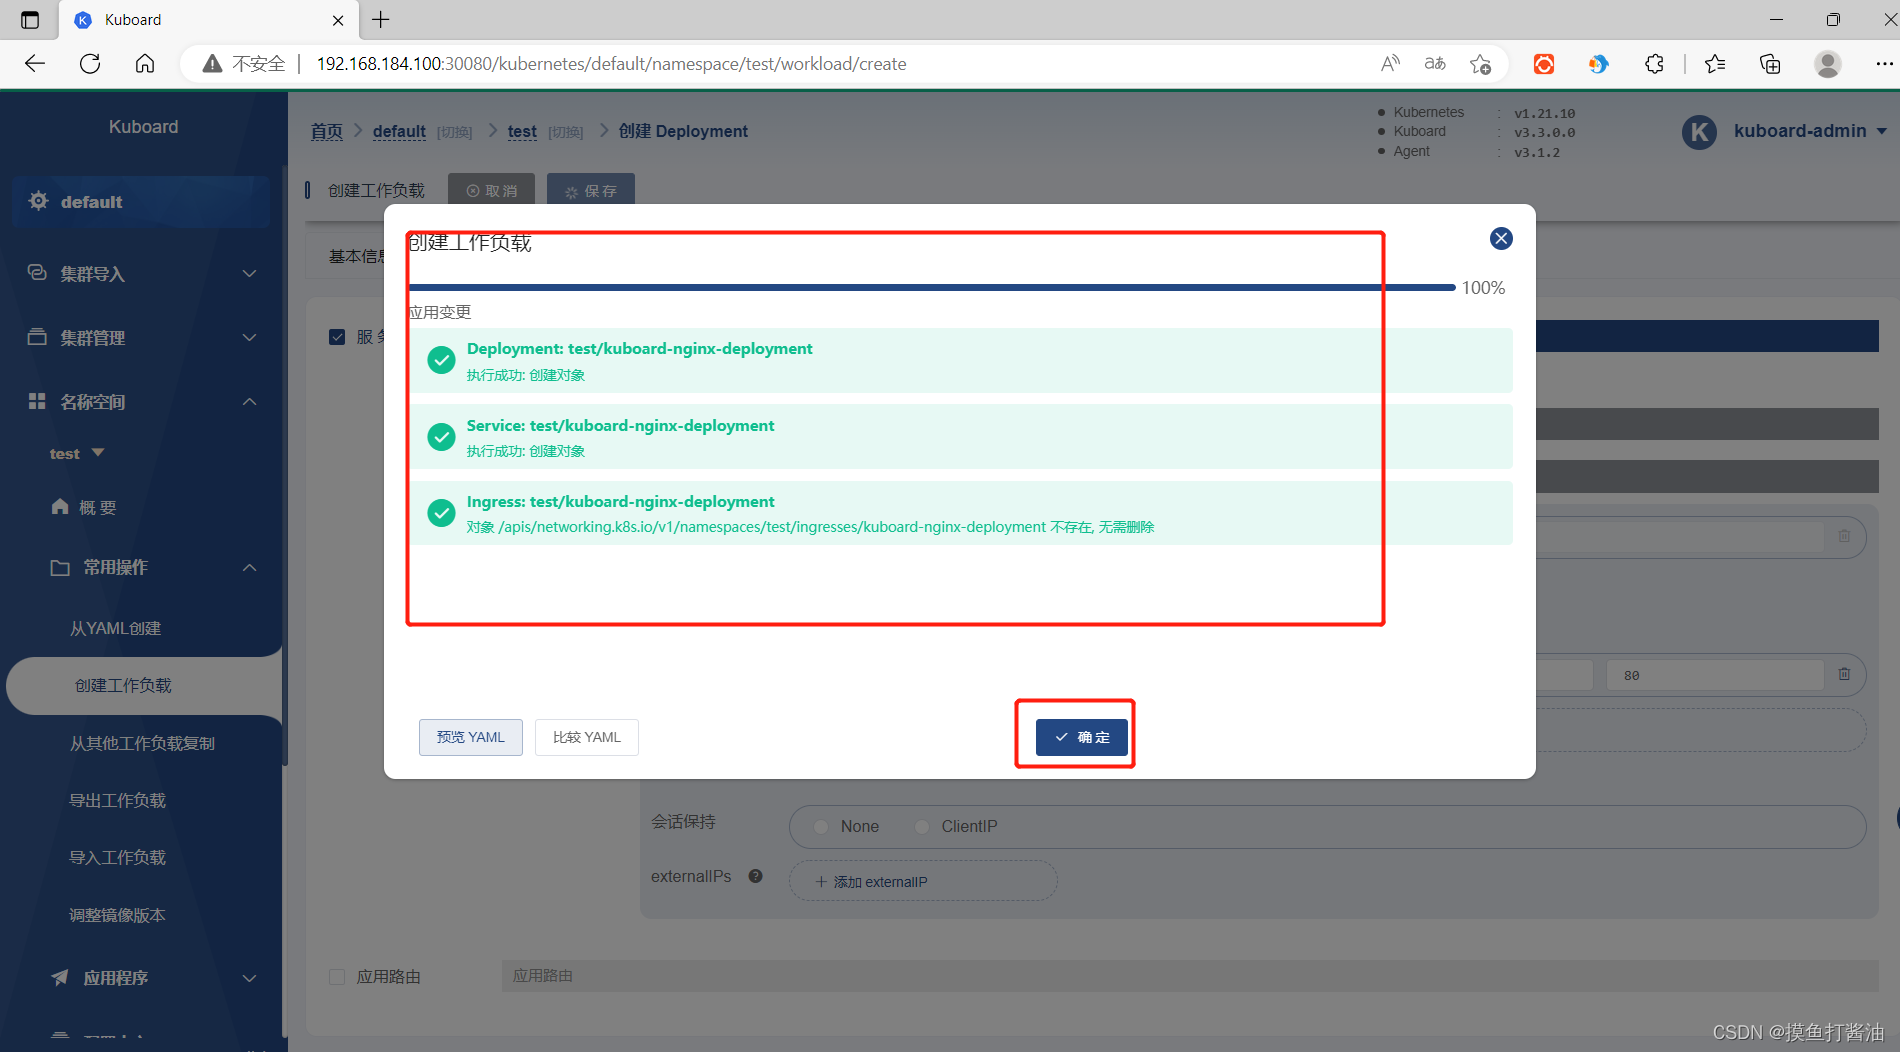The height and width of the screenshot is (1052, 1900).
Task: Open test namespace dropdown
Action: [x=77, y=453]
